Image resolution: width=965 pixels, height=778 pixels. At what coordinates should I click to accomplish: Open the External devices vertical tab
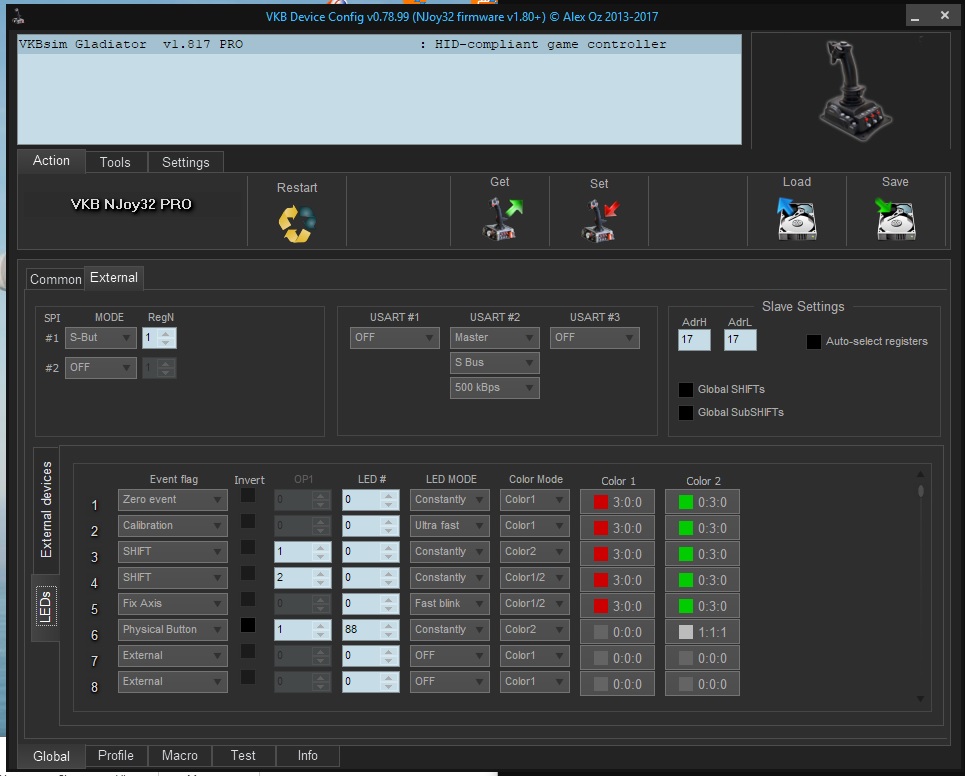[46, 510]
